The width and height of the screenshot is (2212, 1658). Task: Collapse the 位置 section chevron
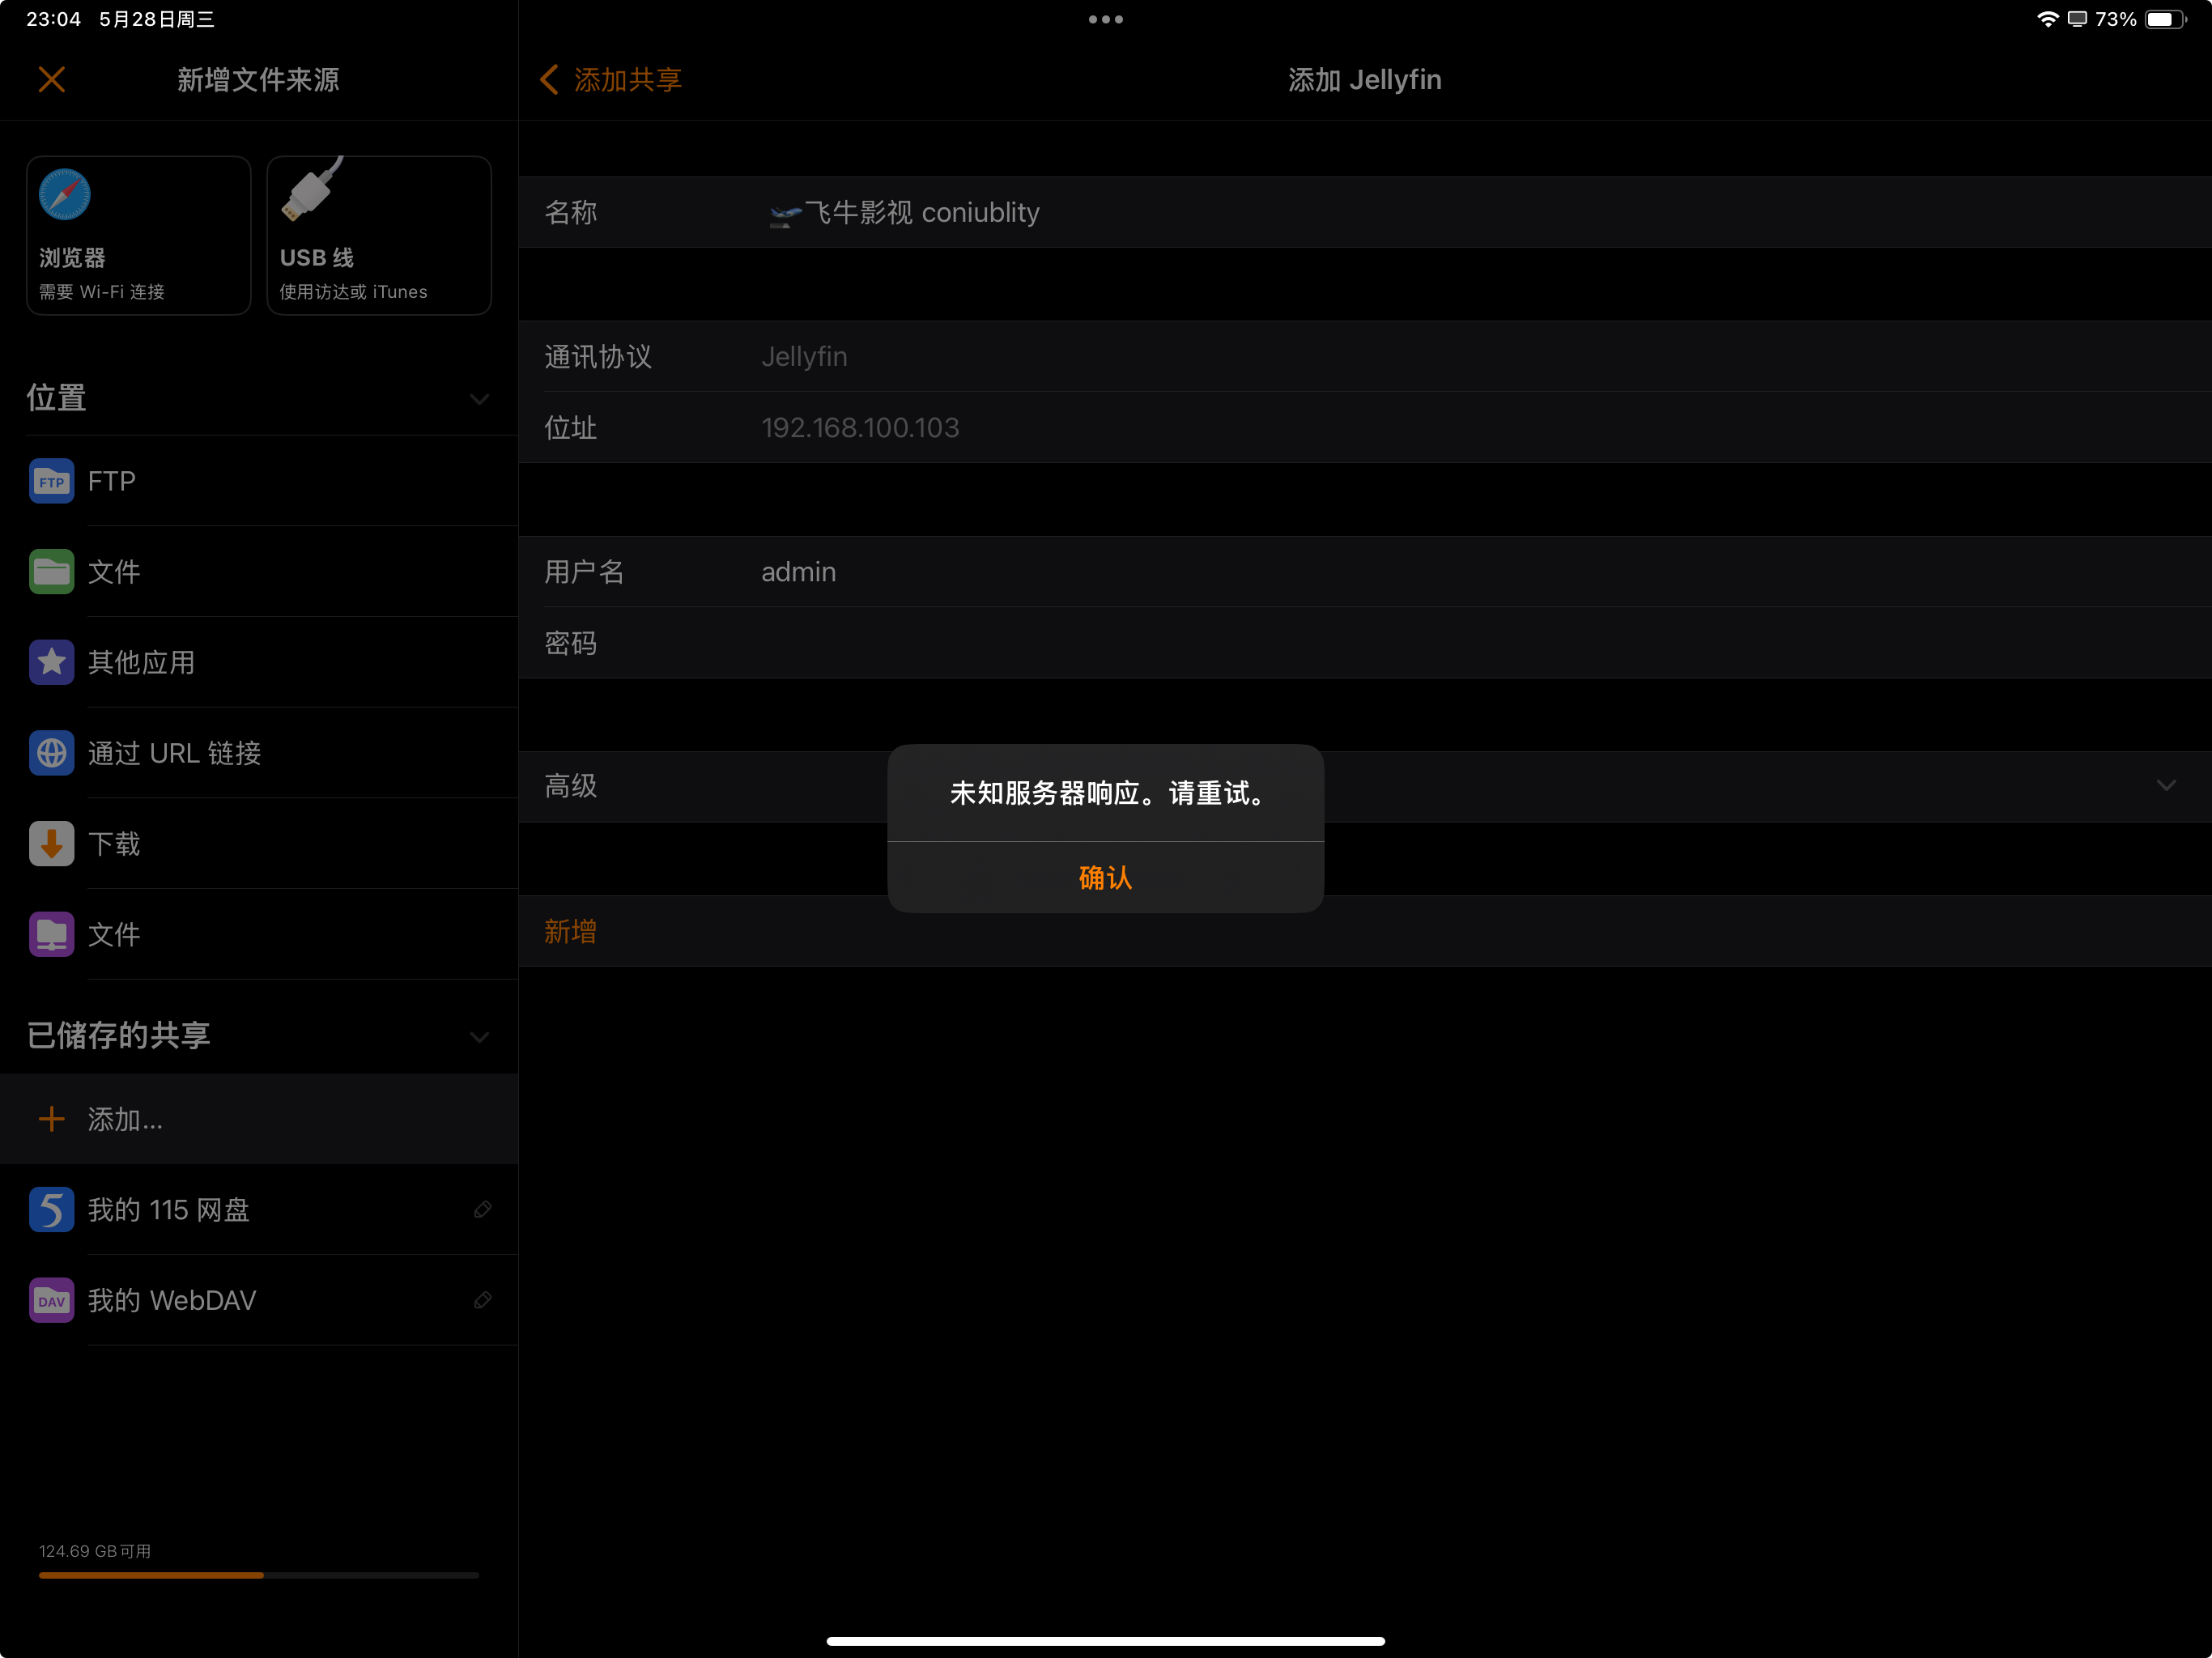click(x=480, y=399)
